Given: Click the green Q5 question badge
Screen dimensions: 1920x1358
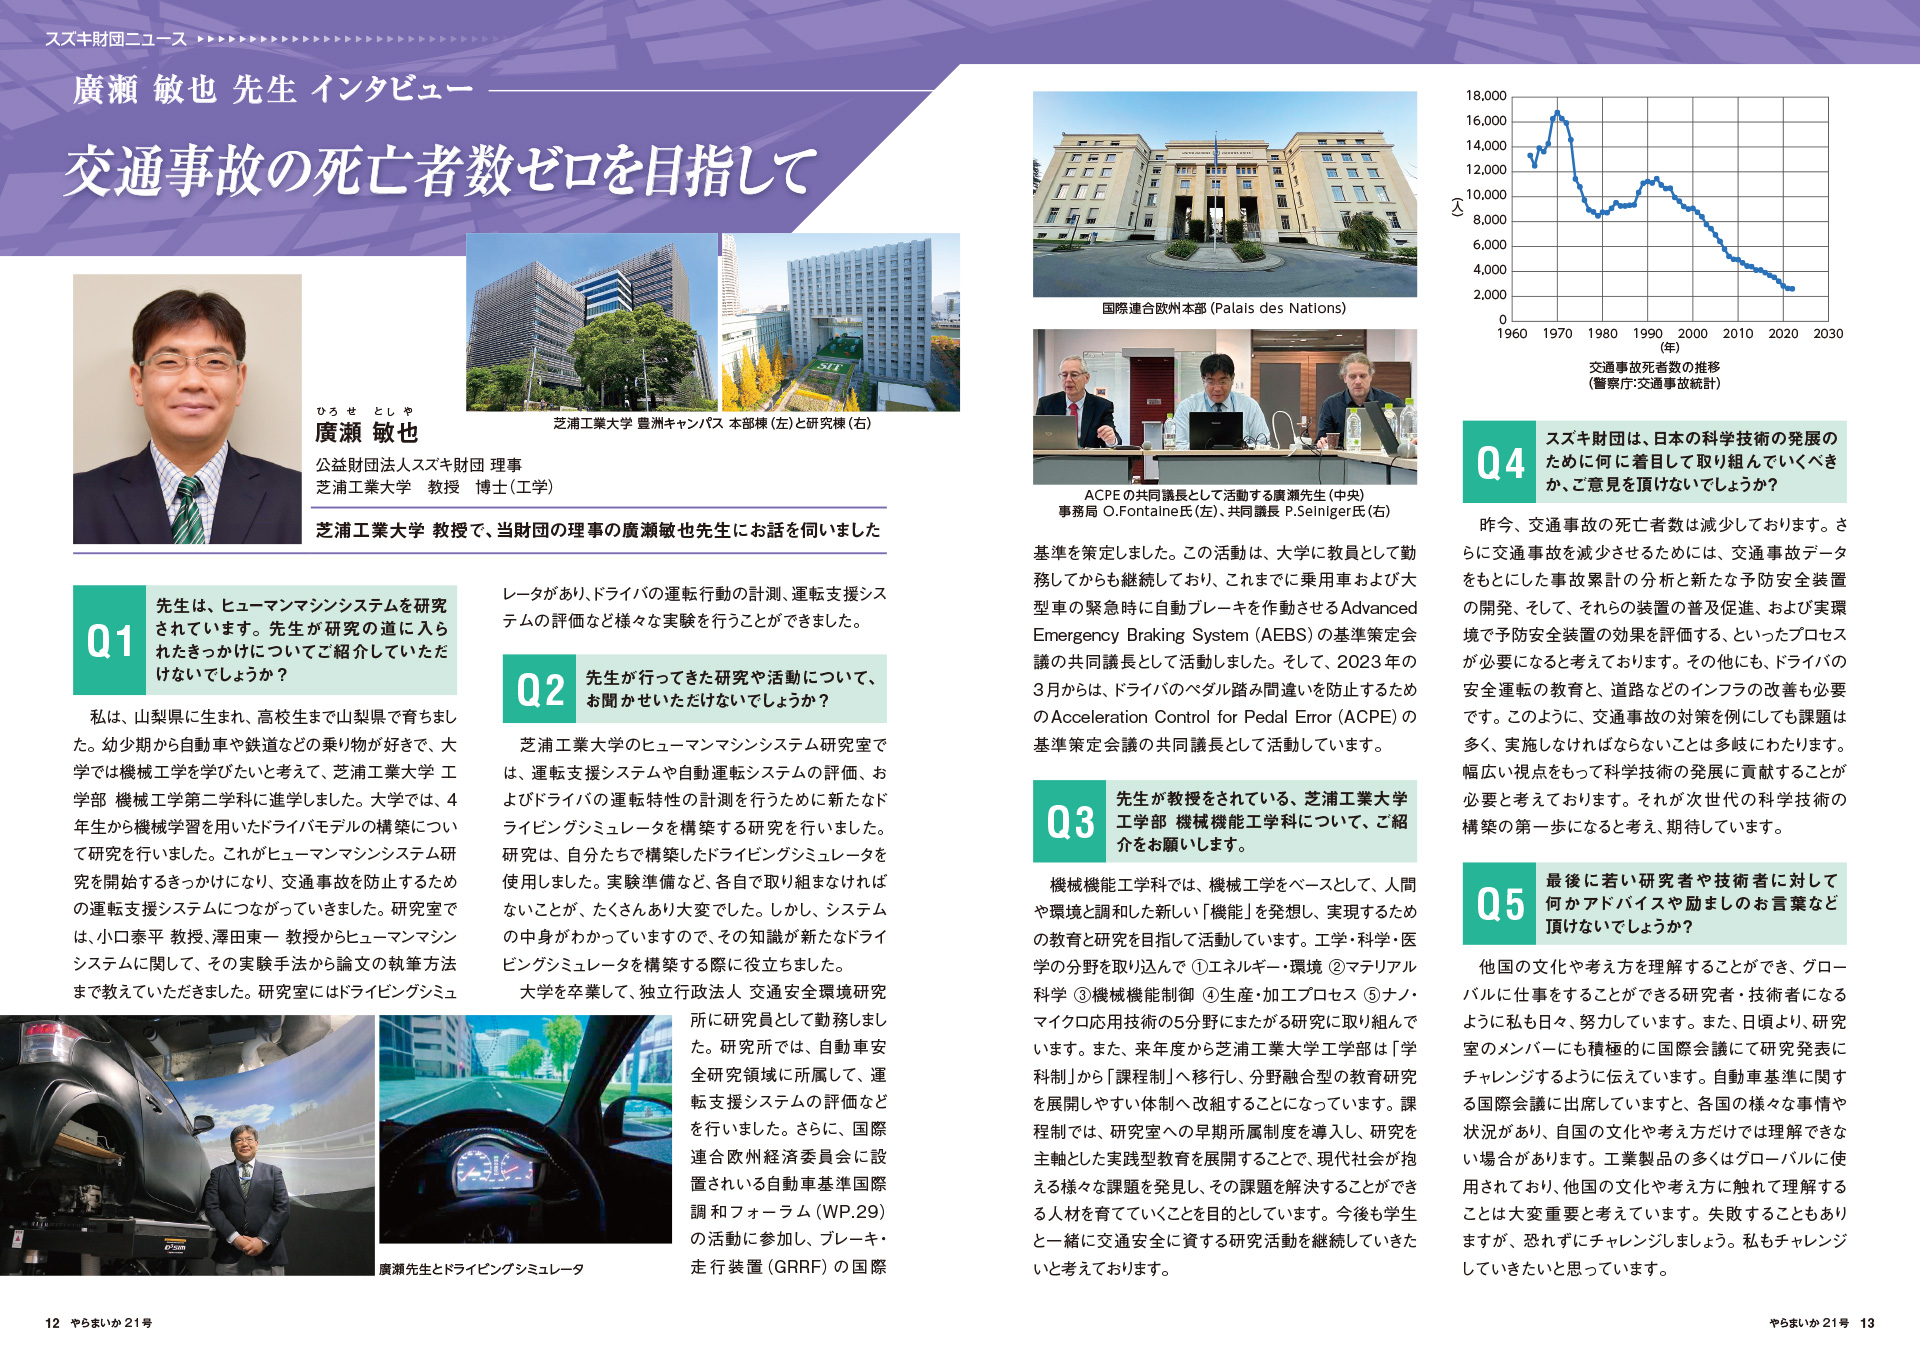Looking at the screenshot, I should 1499,904.
